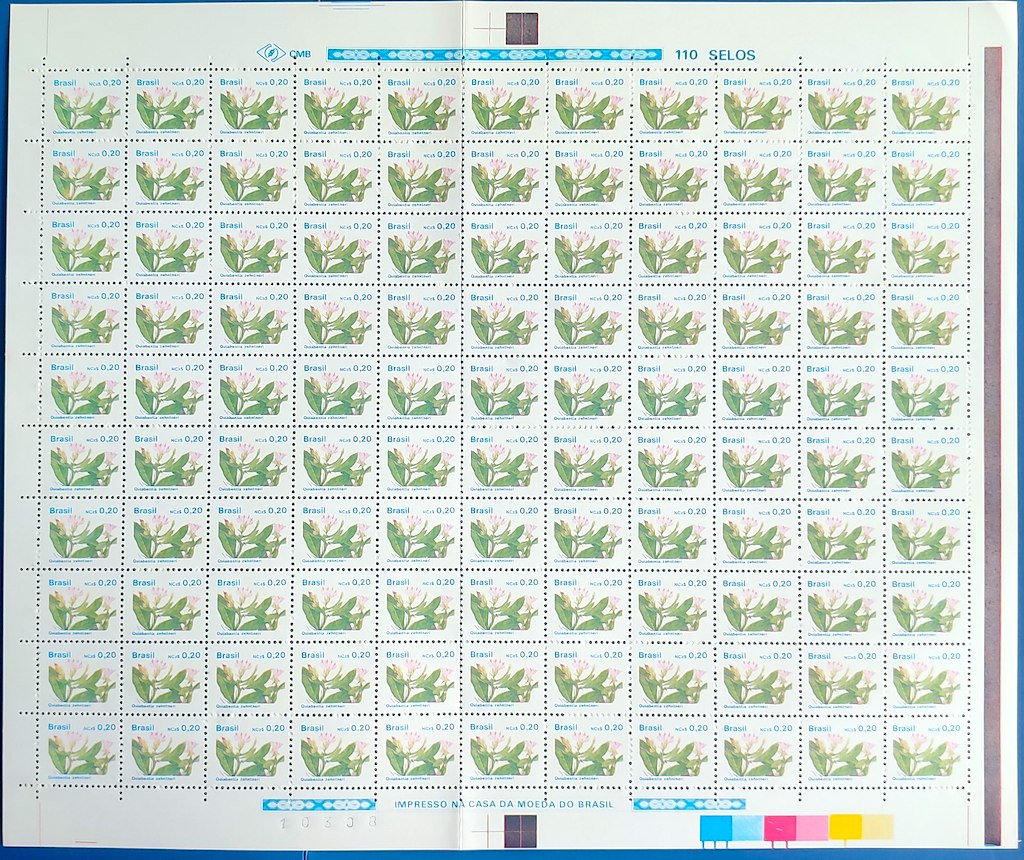This screenshot has height=860, width=1024.
Task: Click the magenta color swatch
Action: click(x=779, y=827)
